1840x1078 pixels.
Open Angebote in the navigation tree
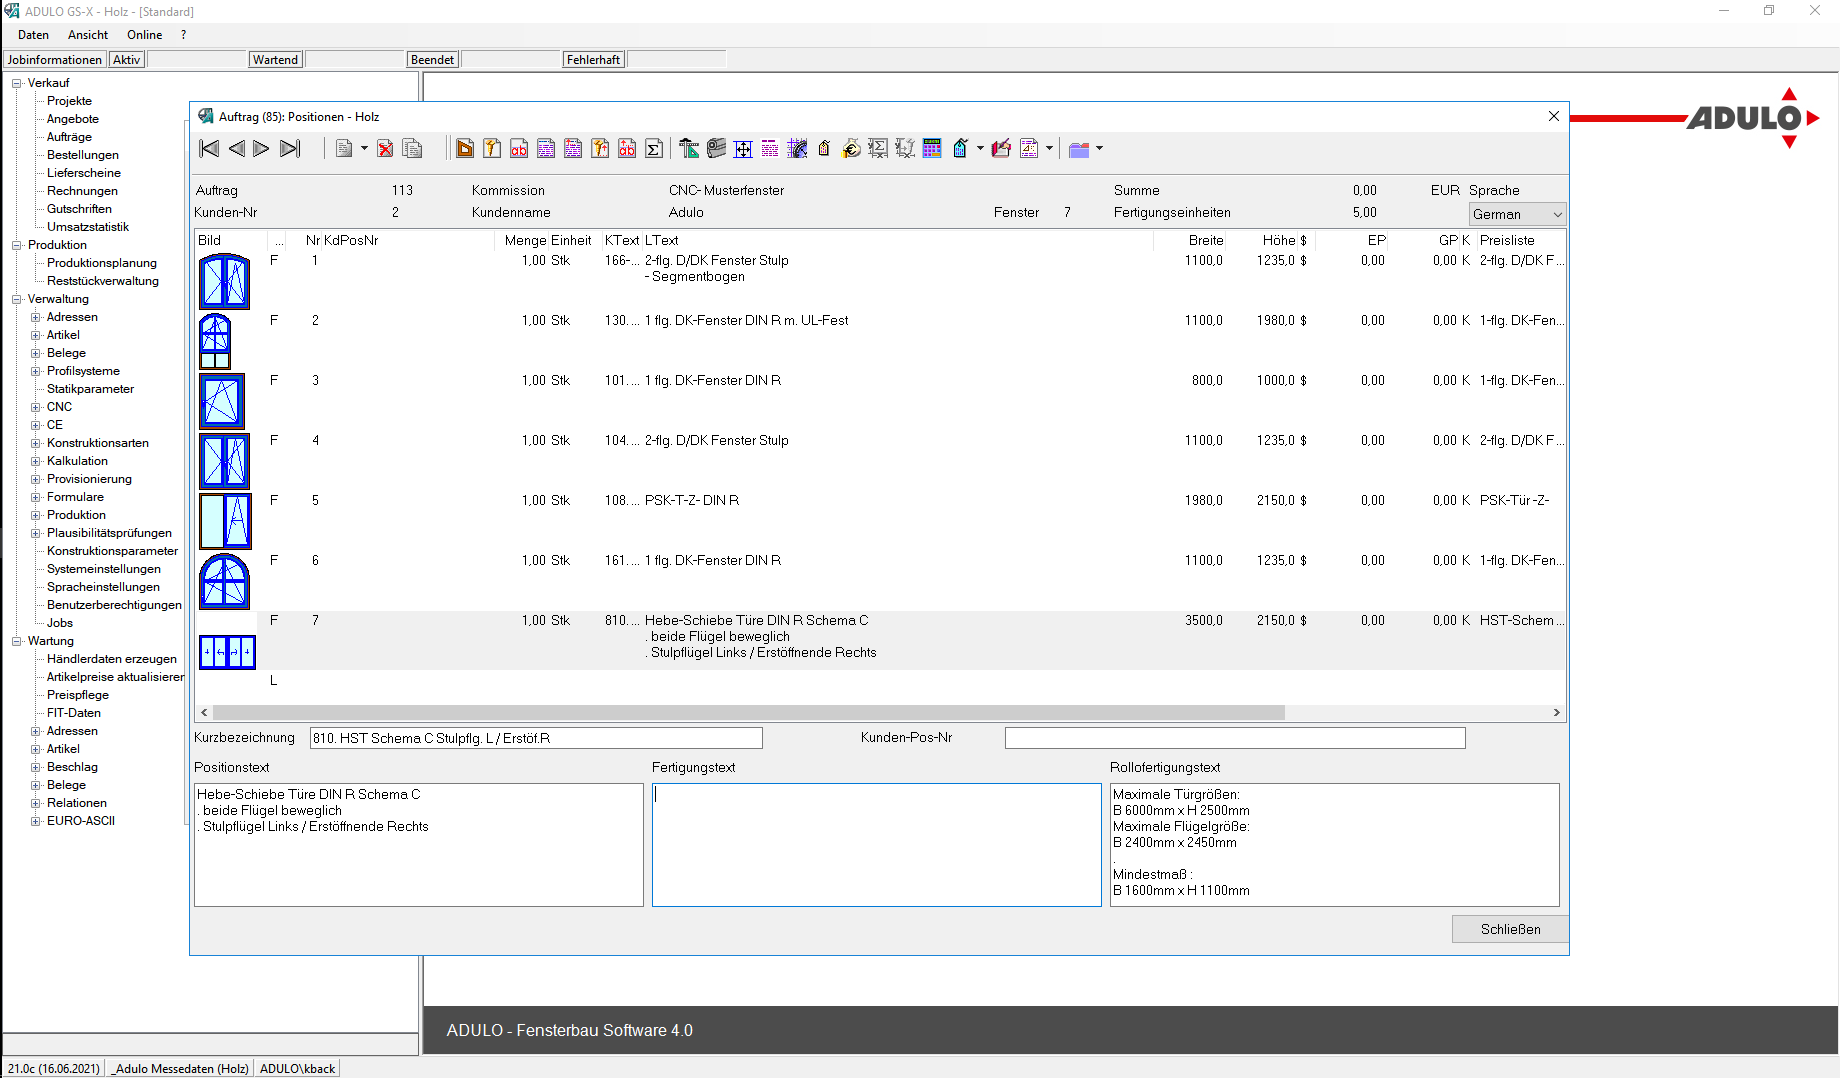pos(72,119)
